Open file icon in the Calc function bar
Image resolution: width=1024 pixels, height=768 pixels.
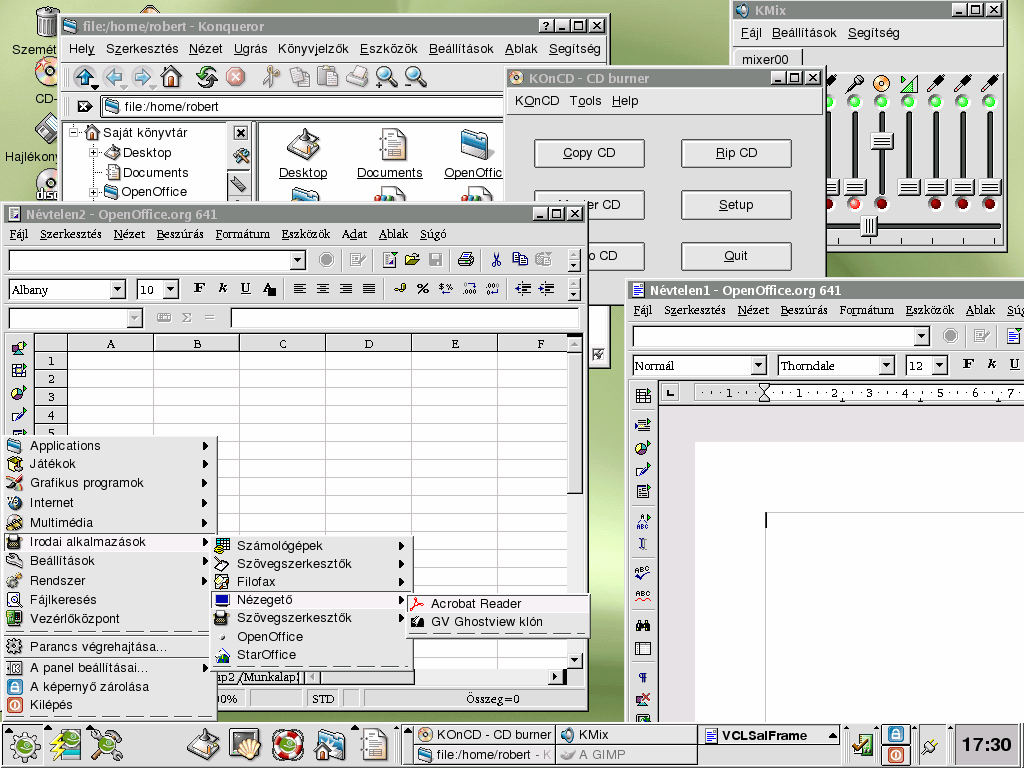tap(412, 260)
